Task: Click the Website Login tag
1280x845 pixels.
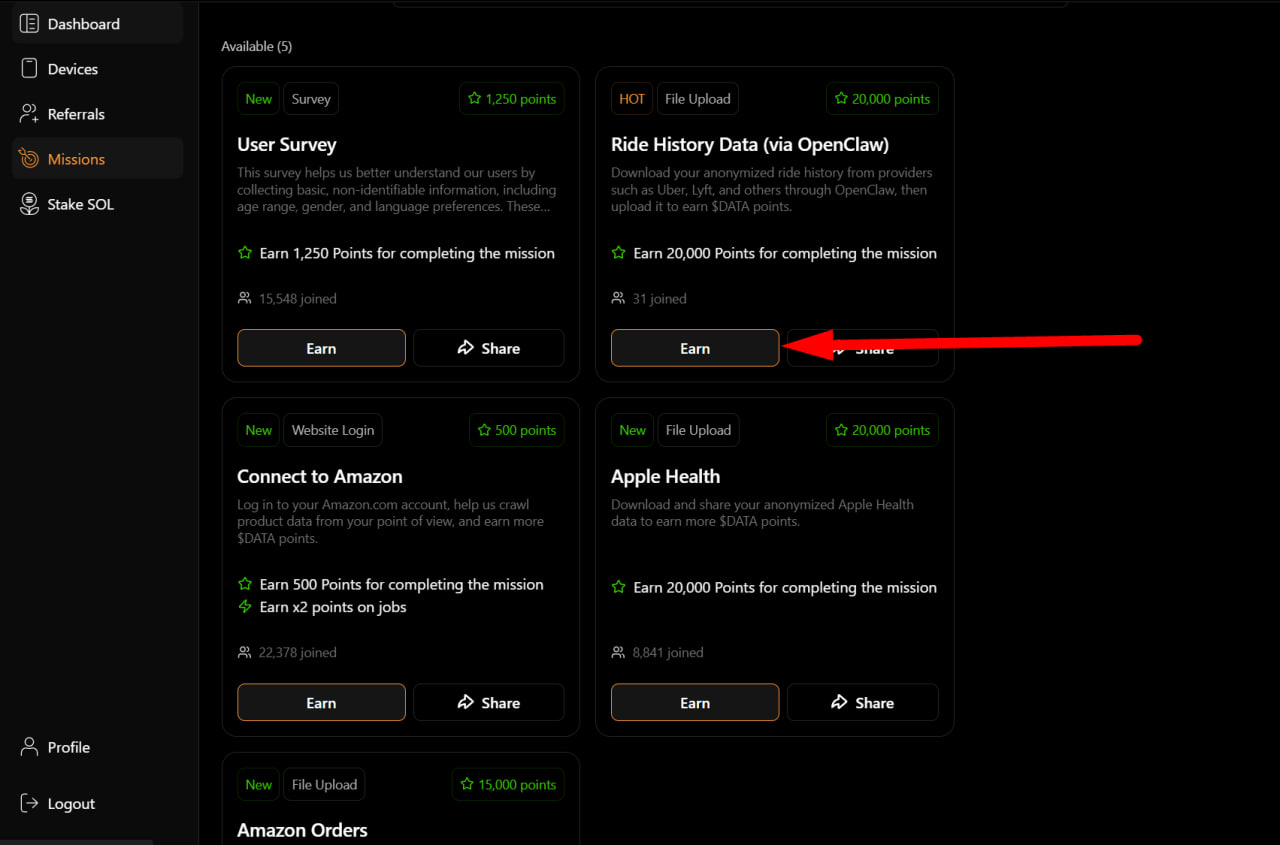Action: (333, 430)
